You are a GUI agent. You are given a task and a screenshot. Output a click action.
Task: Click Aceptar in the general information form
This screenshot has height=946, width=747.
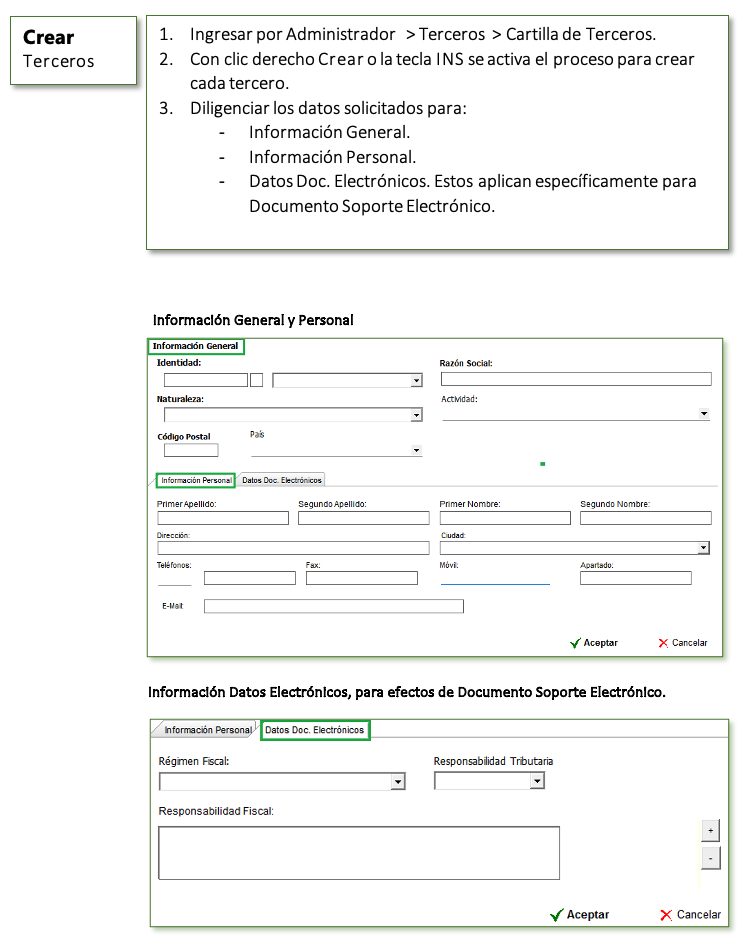[x=594, y=643]
